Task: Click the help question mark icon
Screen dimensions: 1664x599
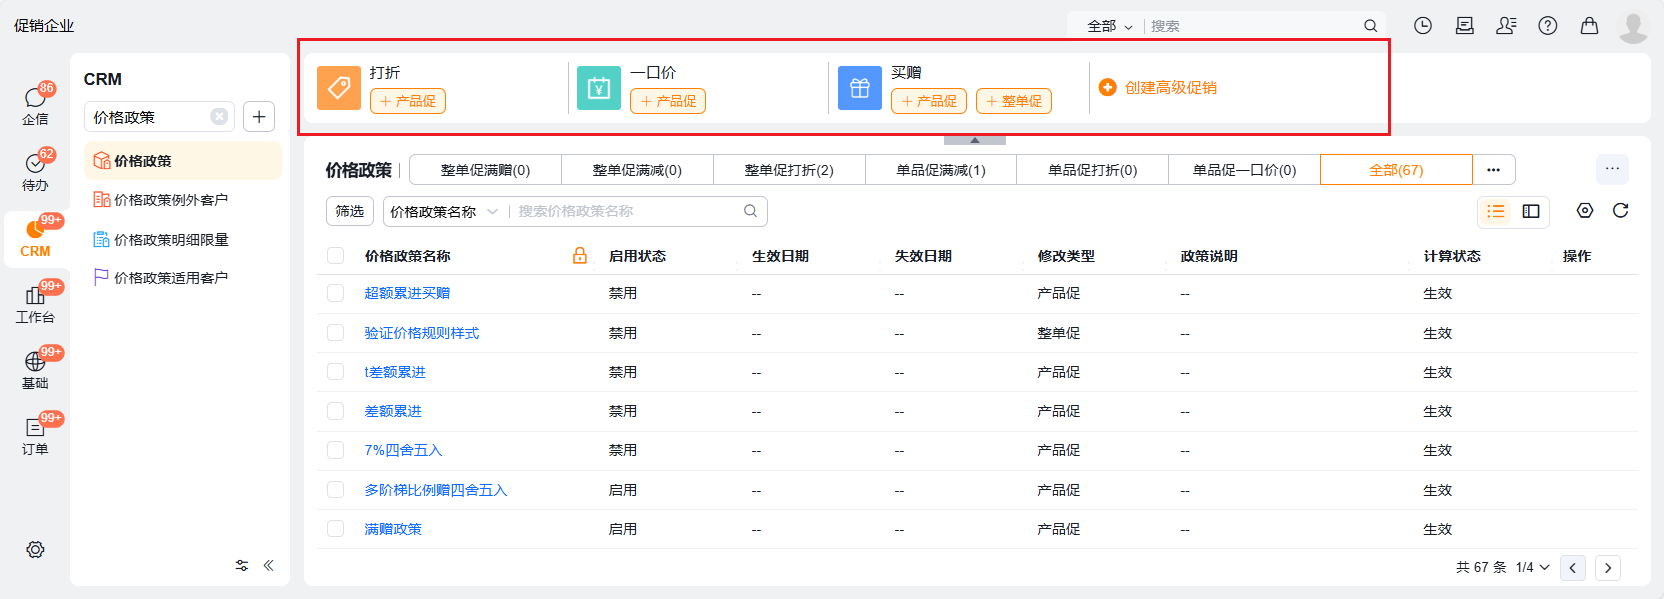Action: tap(1548, 26)
